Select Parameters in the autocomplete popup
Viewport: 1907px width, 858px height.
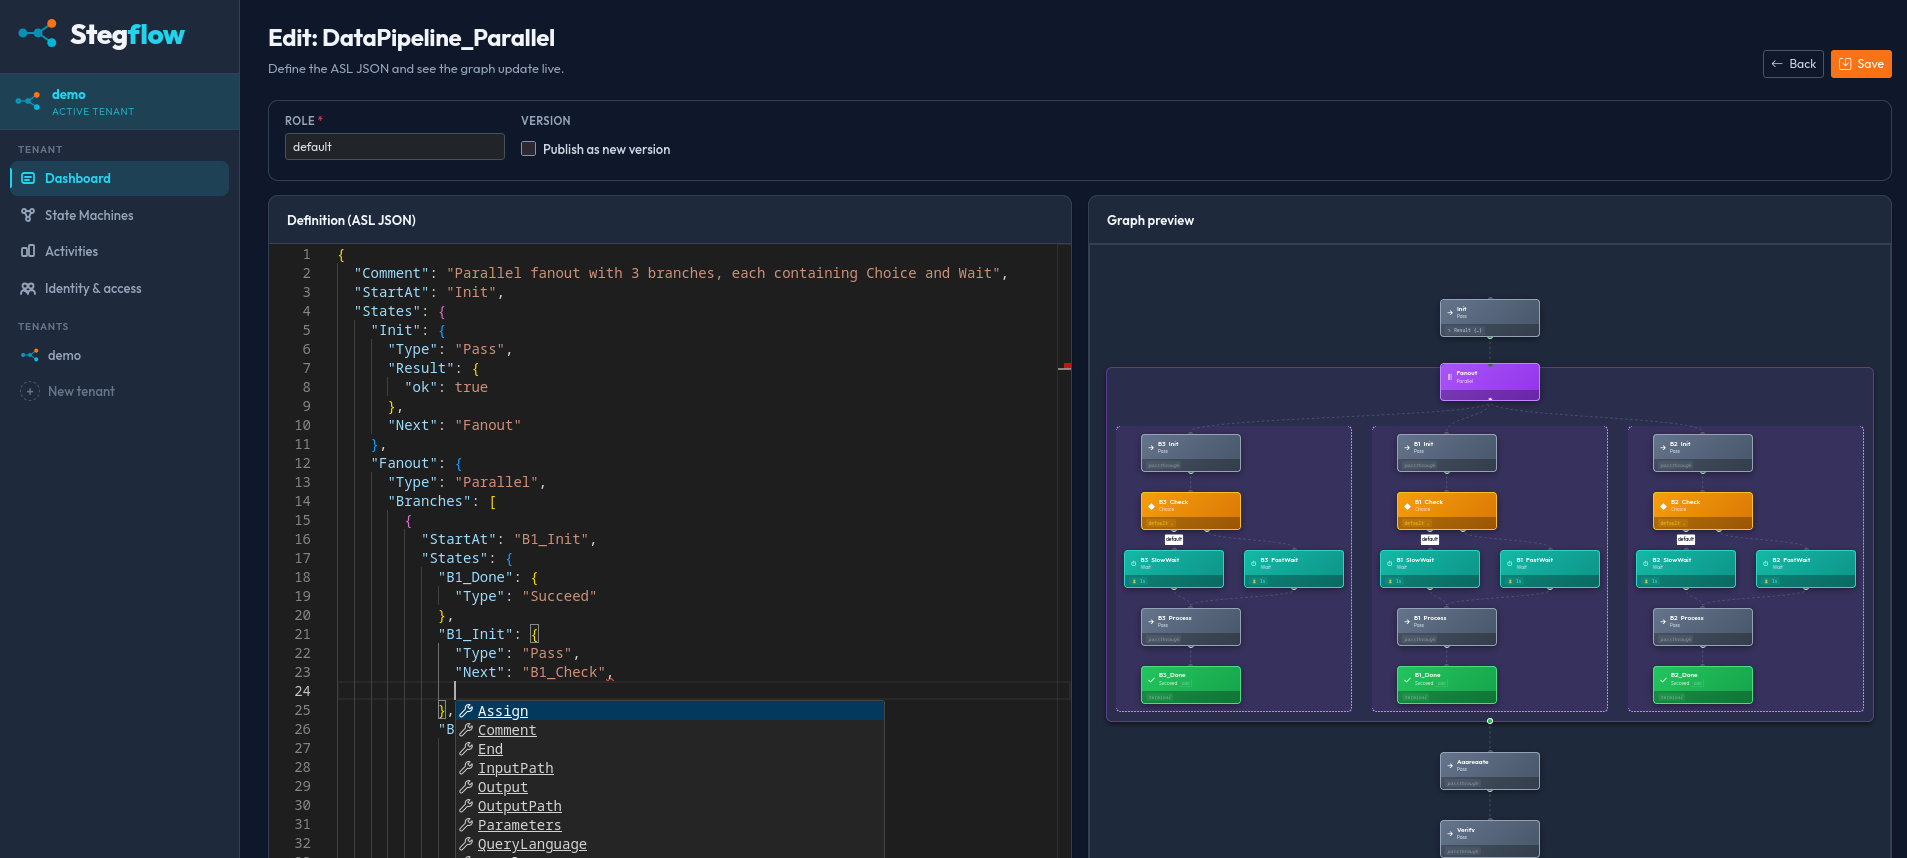(x=670, y=825)
